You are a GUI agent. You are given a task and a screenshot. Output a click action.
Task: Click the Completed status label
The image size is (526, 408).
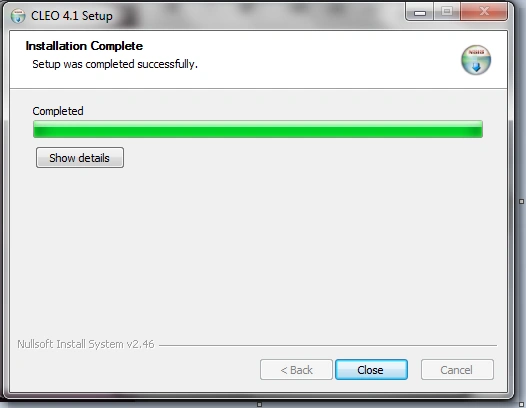coord(58,111)
